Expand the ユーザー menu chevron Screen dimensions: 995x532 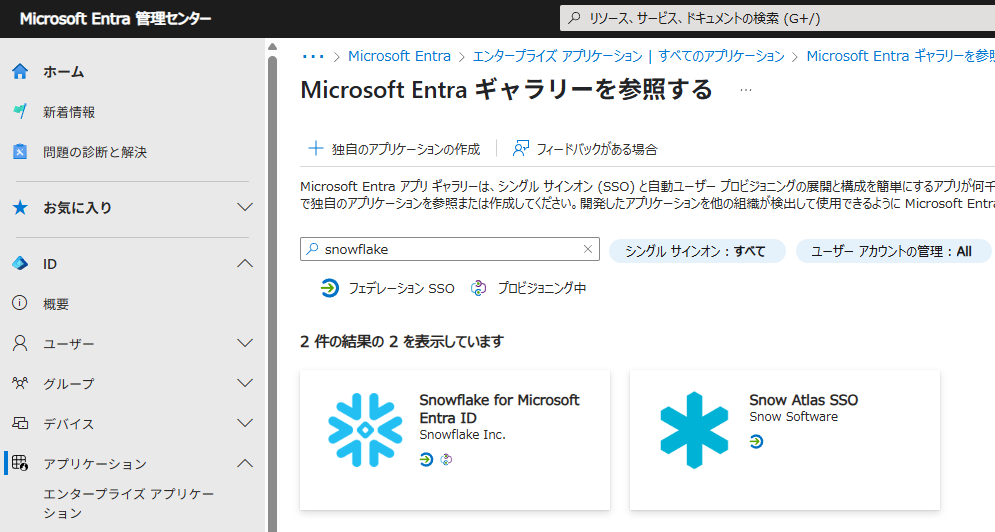[245, 343]
